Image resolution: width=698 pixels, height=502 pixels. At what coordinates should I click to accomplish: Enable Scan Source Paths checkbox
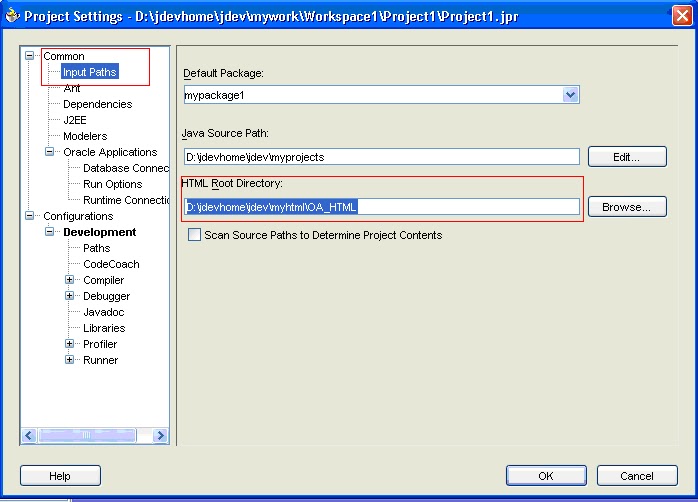point(194,235)
